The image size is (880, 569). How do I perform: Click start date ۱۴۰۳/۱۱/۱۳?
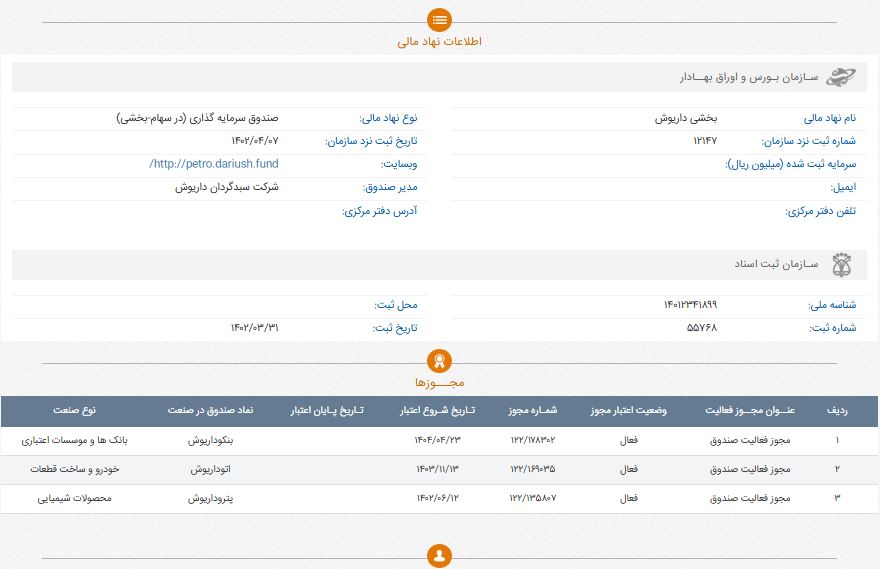437,469
